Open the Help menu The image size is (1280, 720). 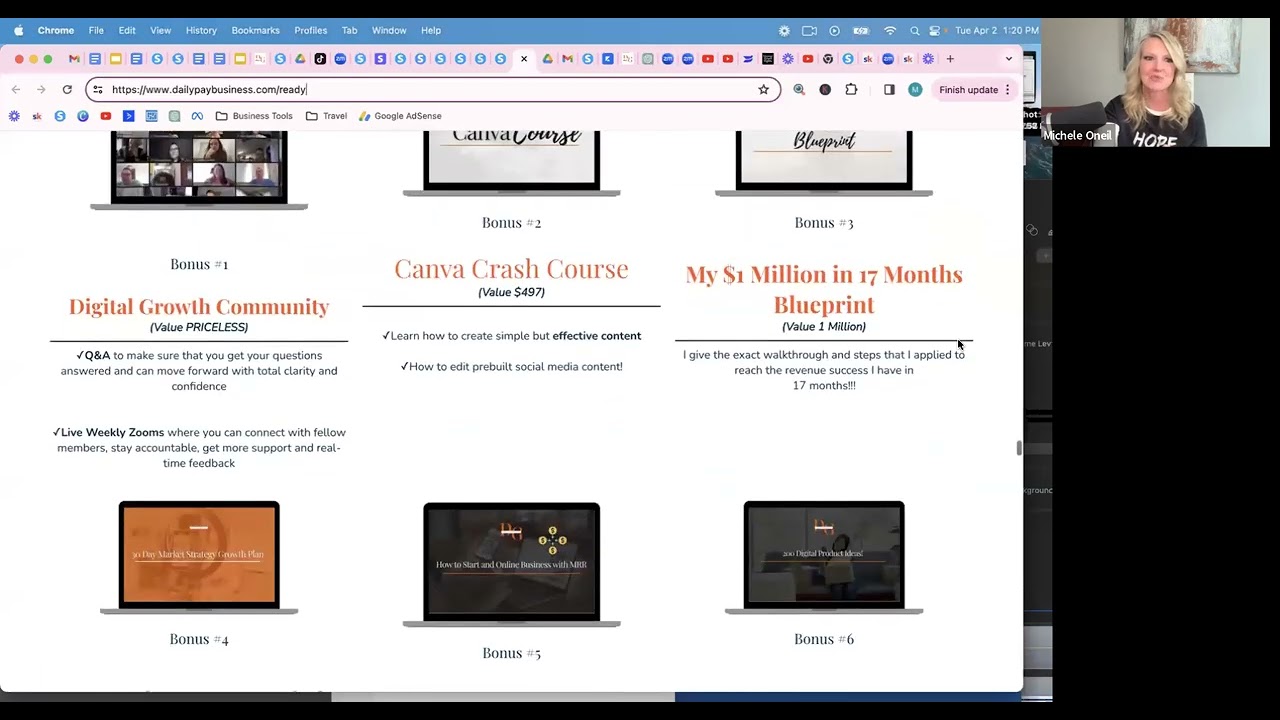tap(431, 30)
